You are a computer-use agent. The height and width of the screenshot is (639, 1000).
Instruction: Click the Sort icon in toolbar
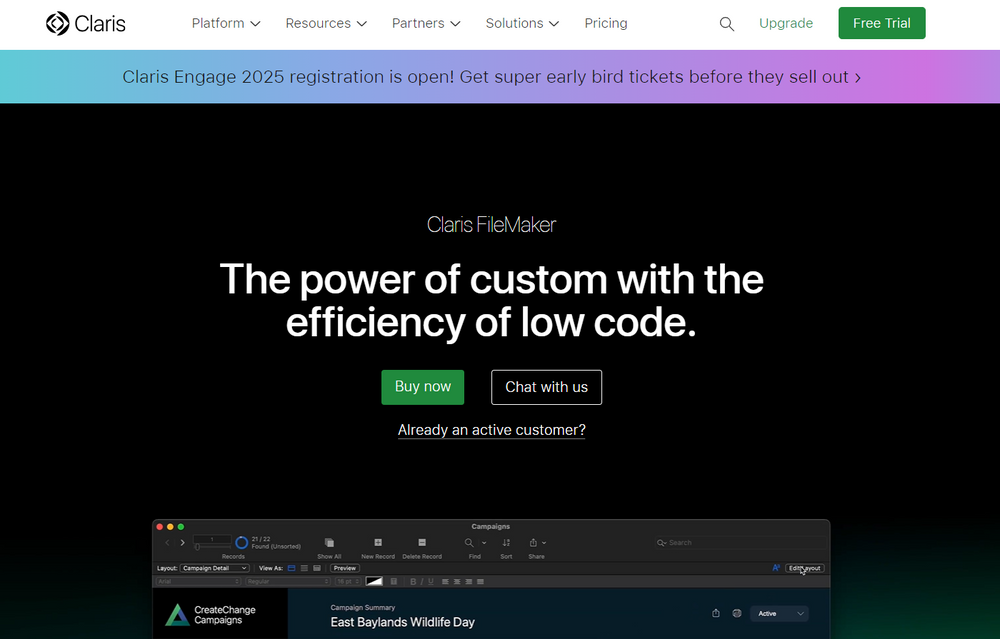[x=506, y=543]
